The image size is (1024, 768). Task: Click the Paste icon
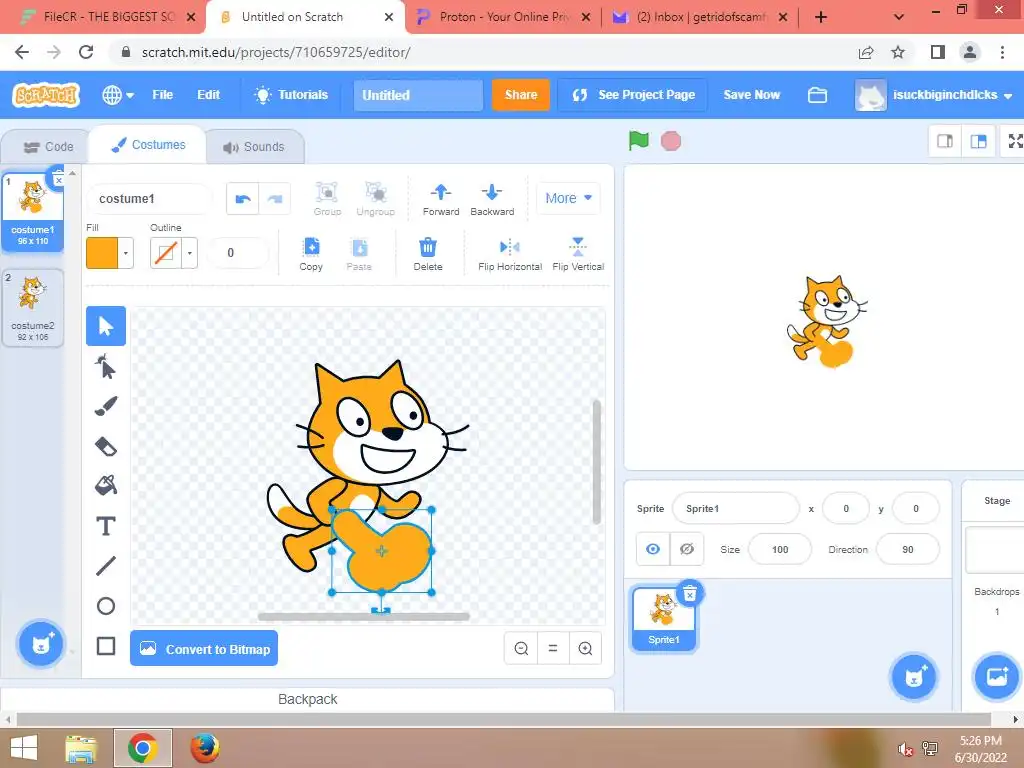359,253
